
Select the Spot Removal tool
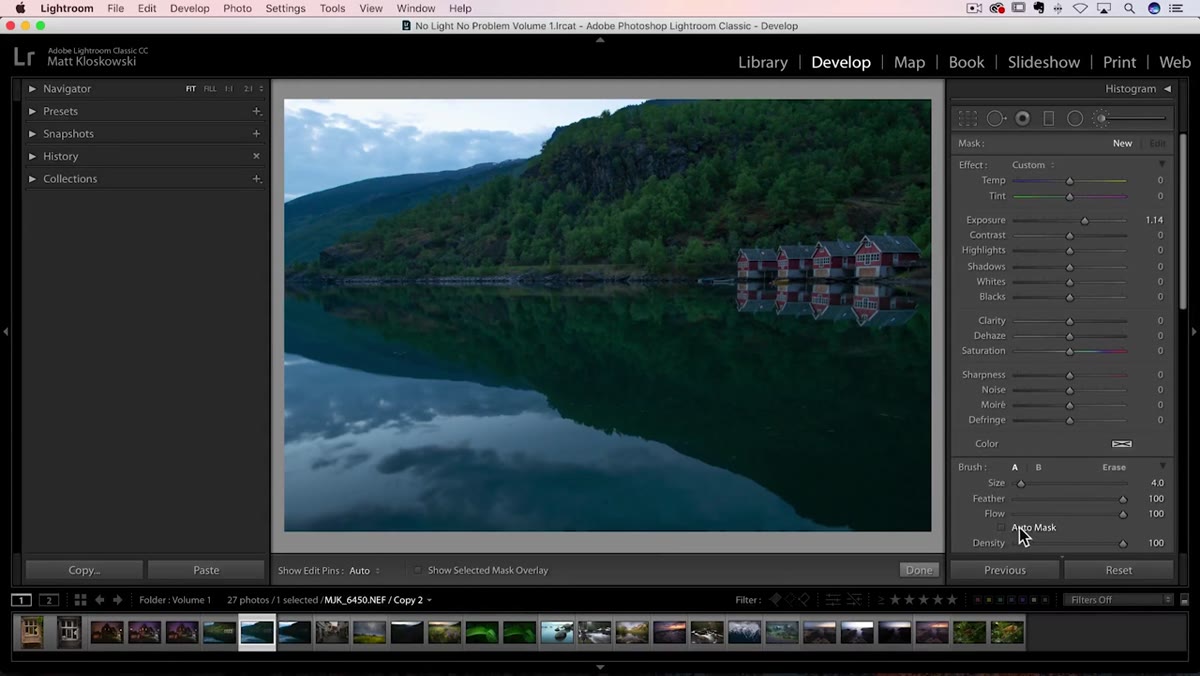tap(996, 118)
